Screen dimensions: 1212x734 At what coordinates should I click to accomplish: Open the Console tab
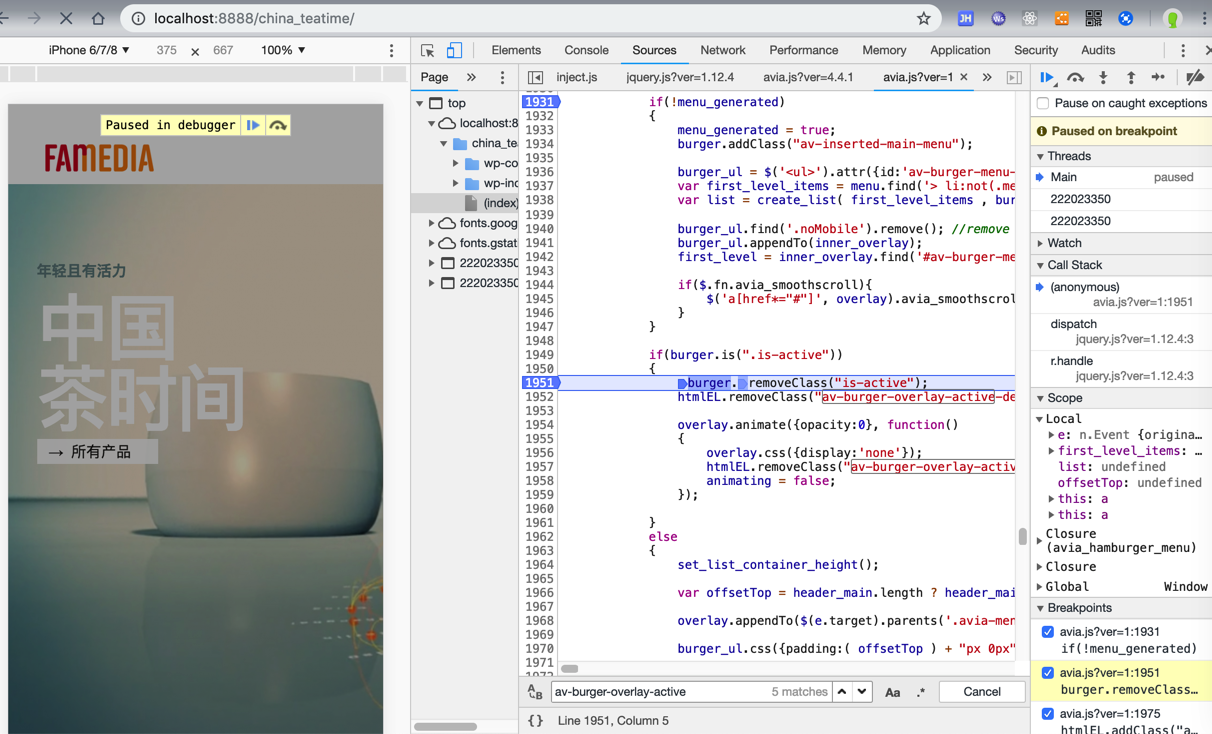[x=586, y=50]
